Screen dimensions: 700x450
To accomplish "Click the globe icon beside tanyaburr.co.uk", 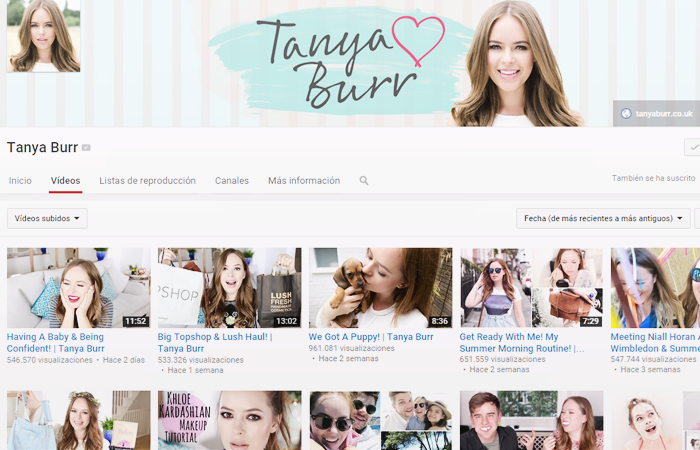I will (x=626, y=113).
